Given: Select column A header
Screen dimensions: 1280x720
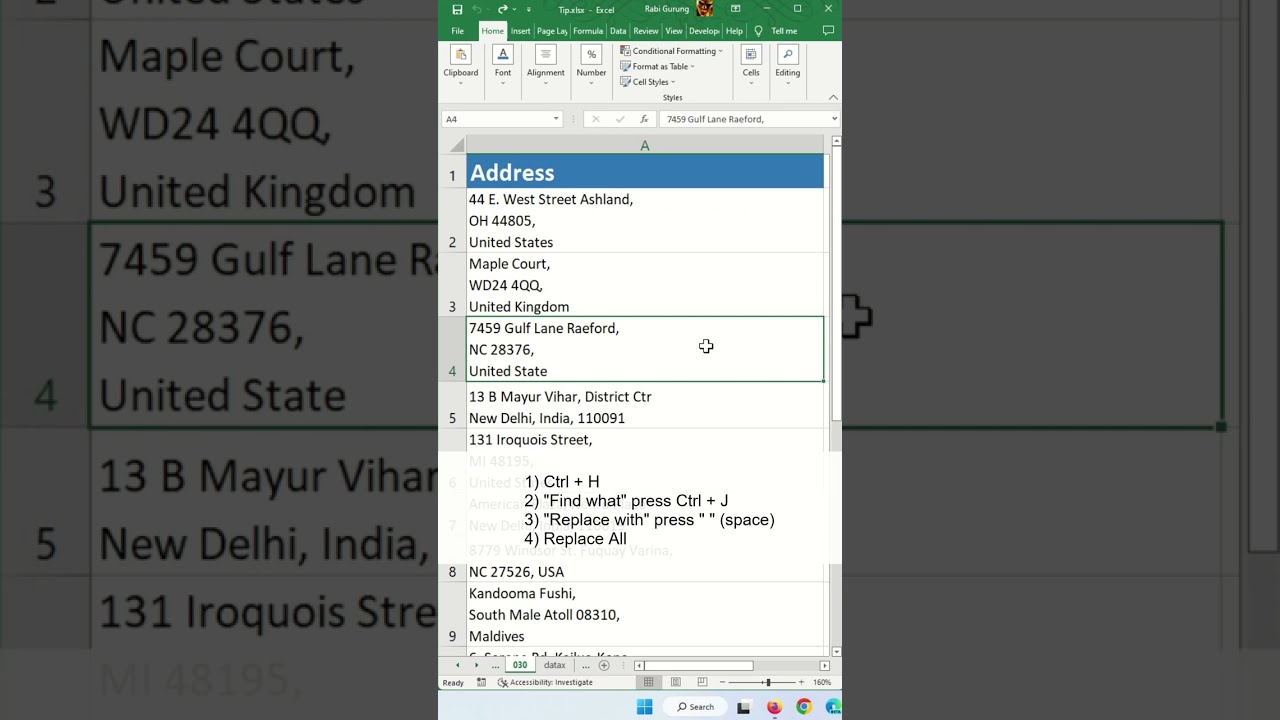Looking at the screenshot, I should (645, 146).
